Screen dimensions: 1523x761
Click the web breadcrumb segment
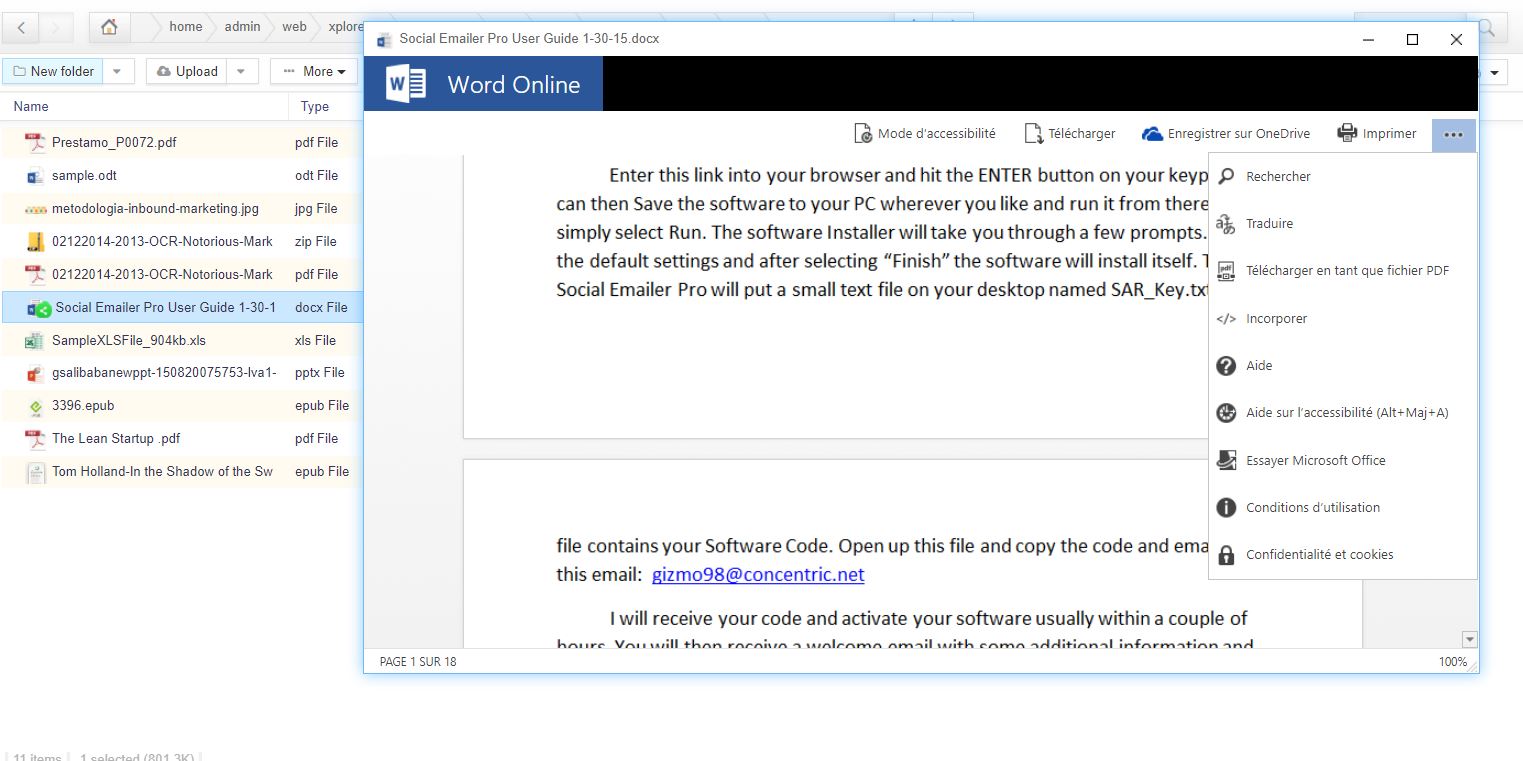tap(294, 27)
